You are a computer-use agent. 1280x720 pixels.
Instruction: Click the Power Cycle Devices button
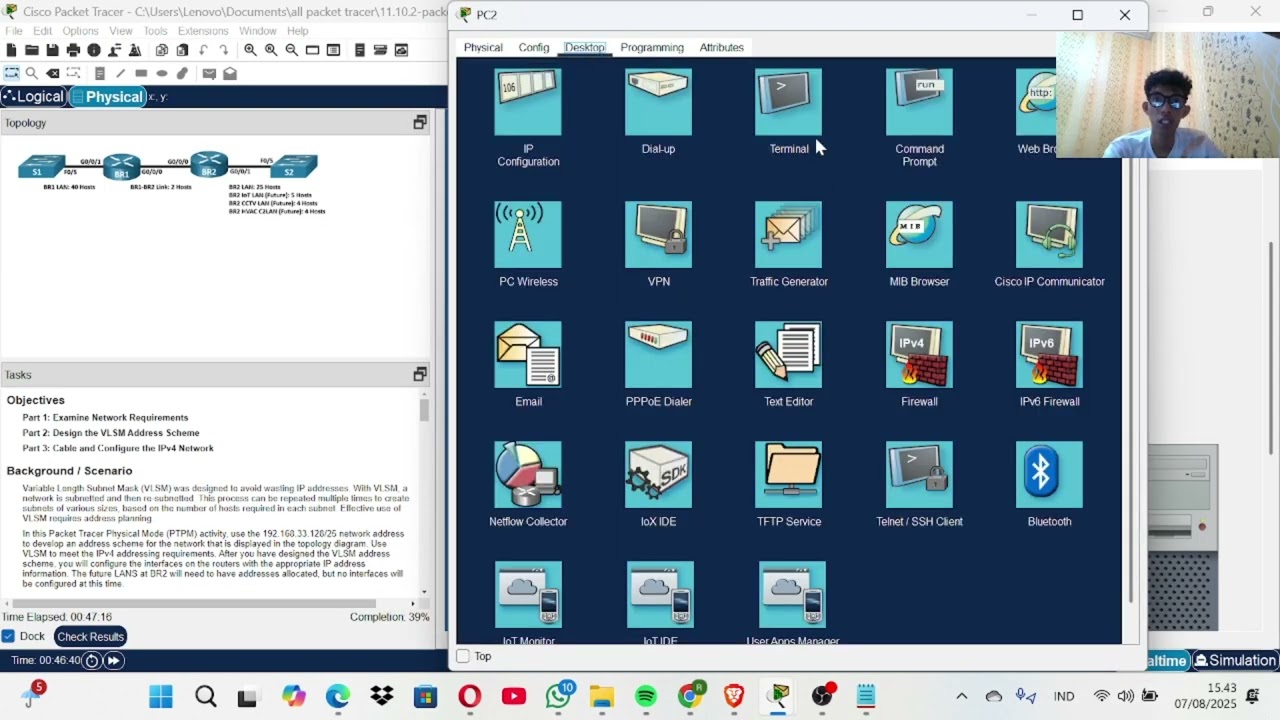tap(92, 660)
